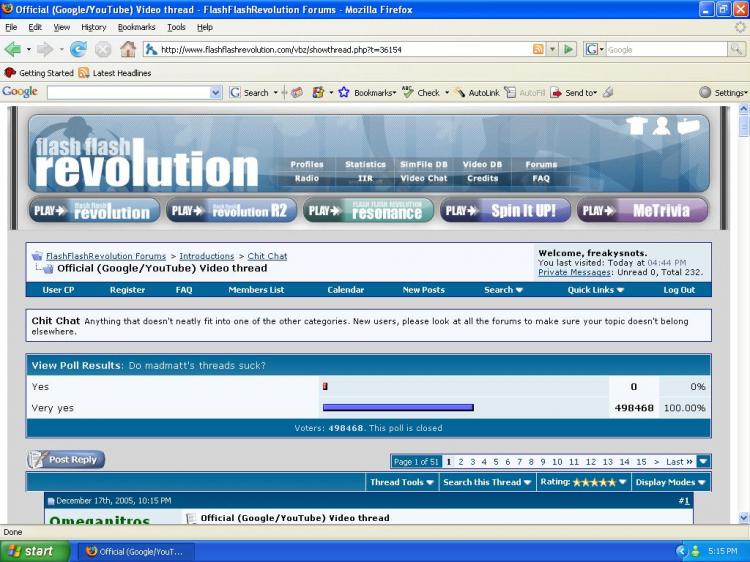Open the View menu
The height and width of the screenshot is (562, 750).
(x=61, y=27)
